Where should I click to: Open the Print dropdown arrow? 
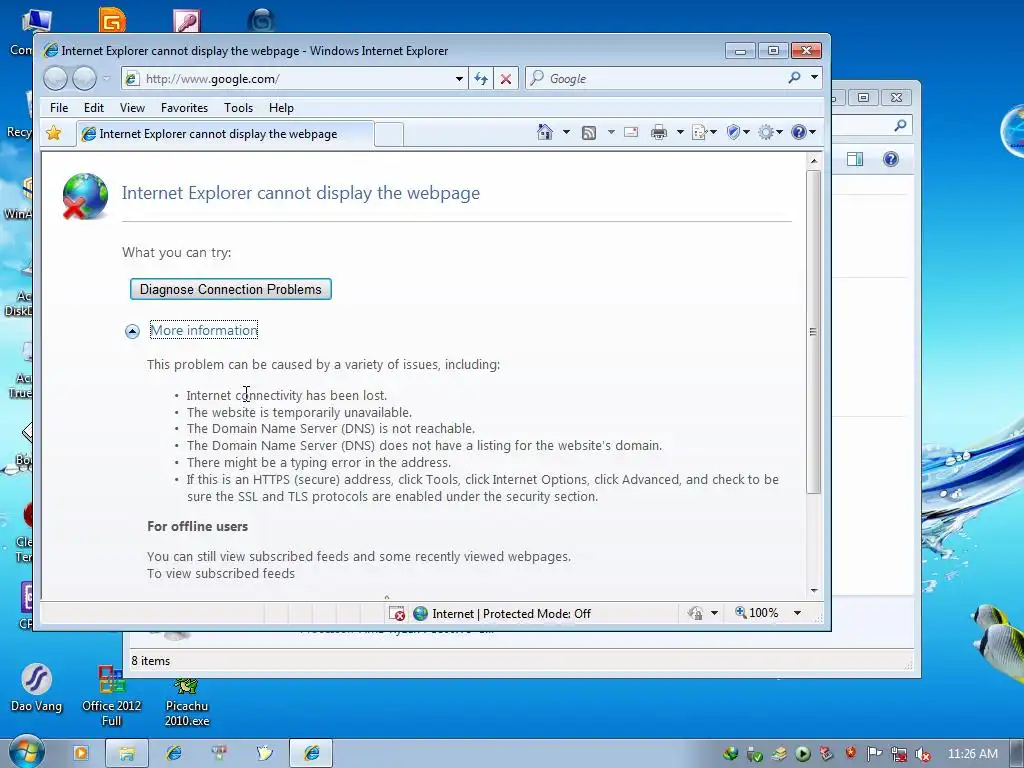tap(680, 133)
